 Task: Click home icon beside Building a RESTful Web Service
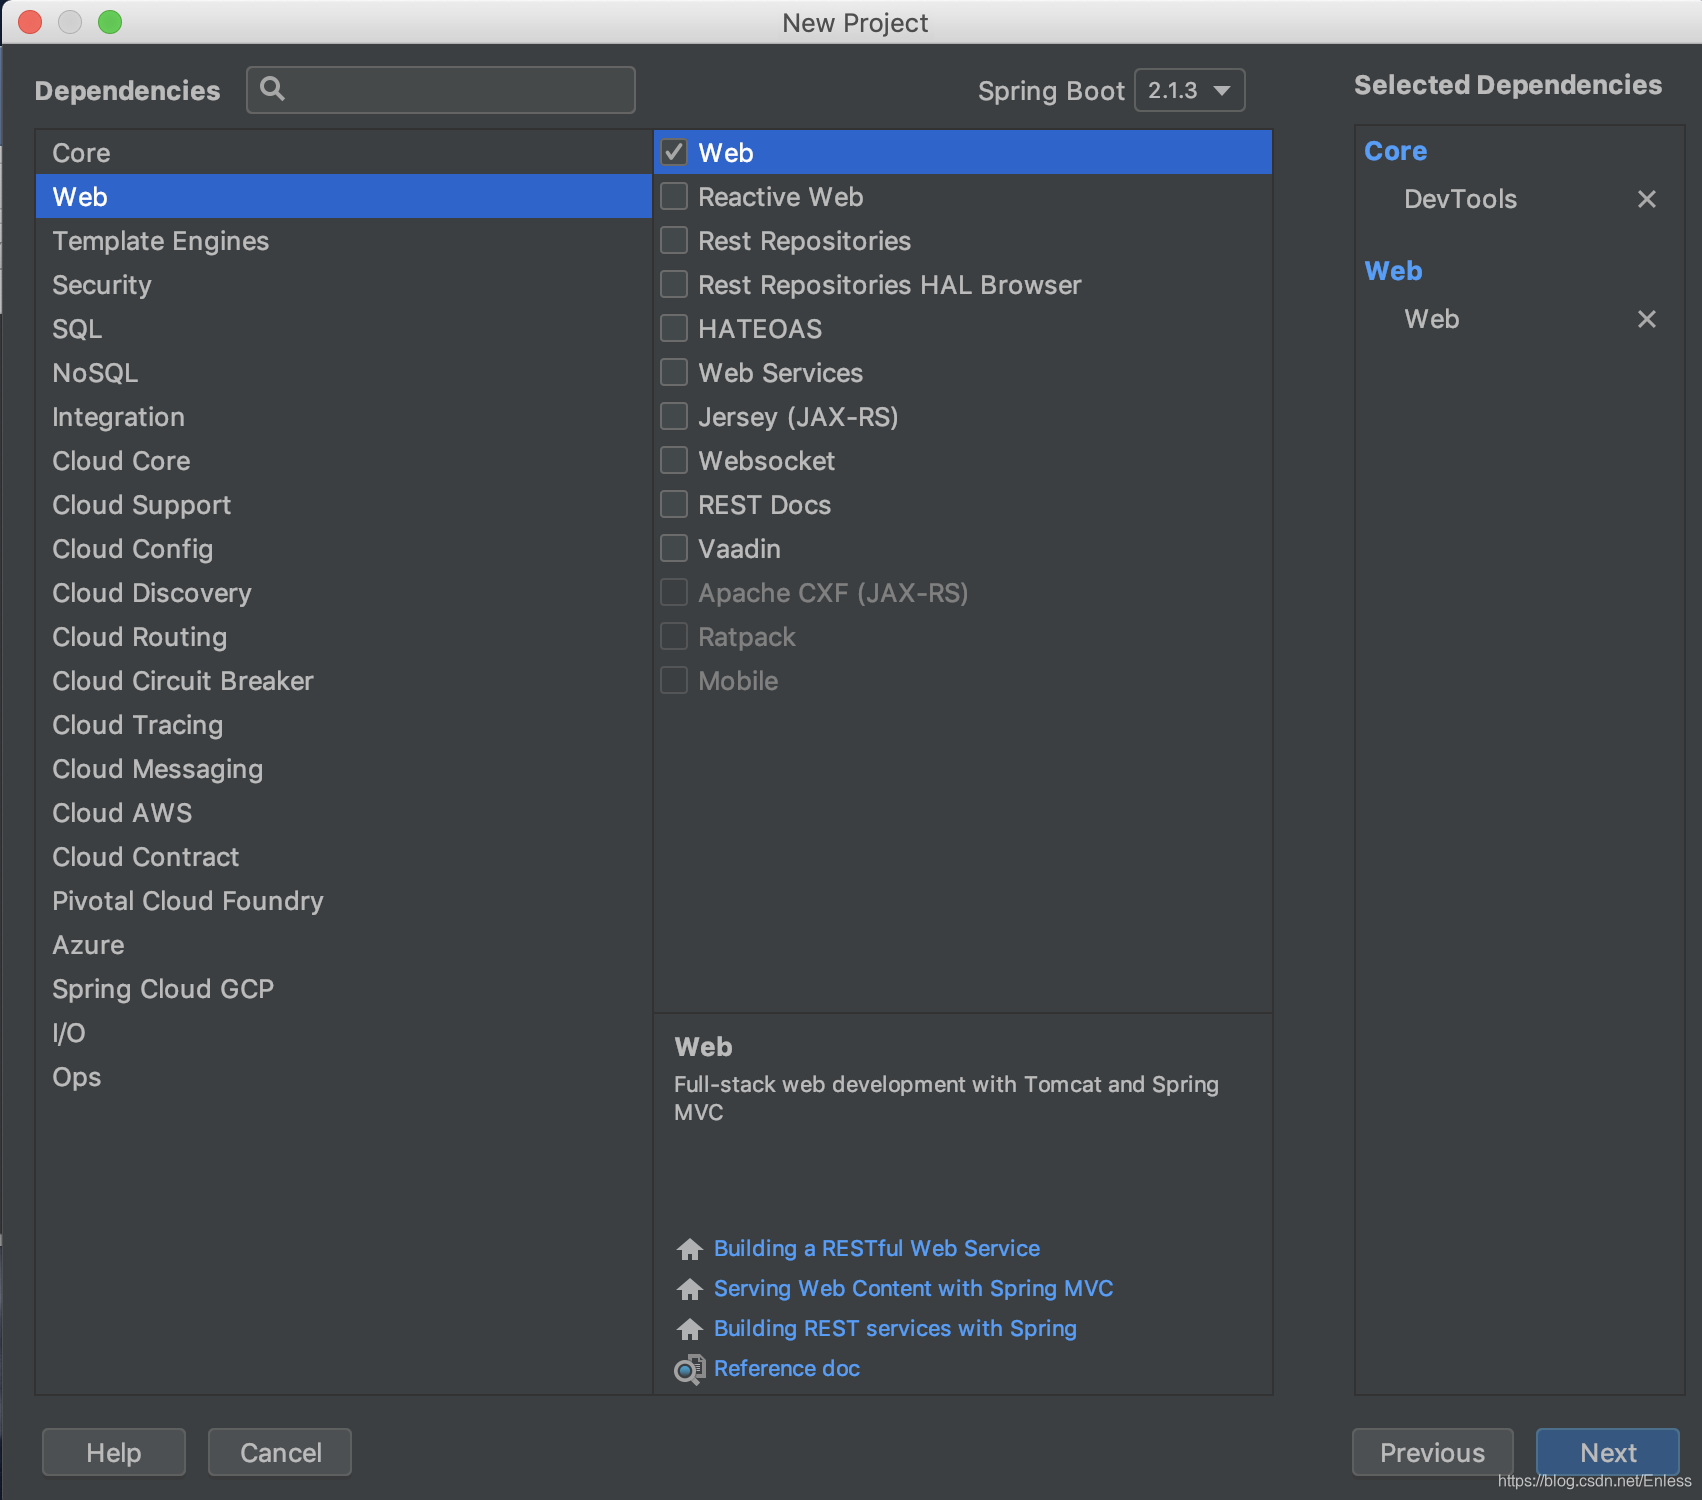[690, 1249]
